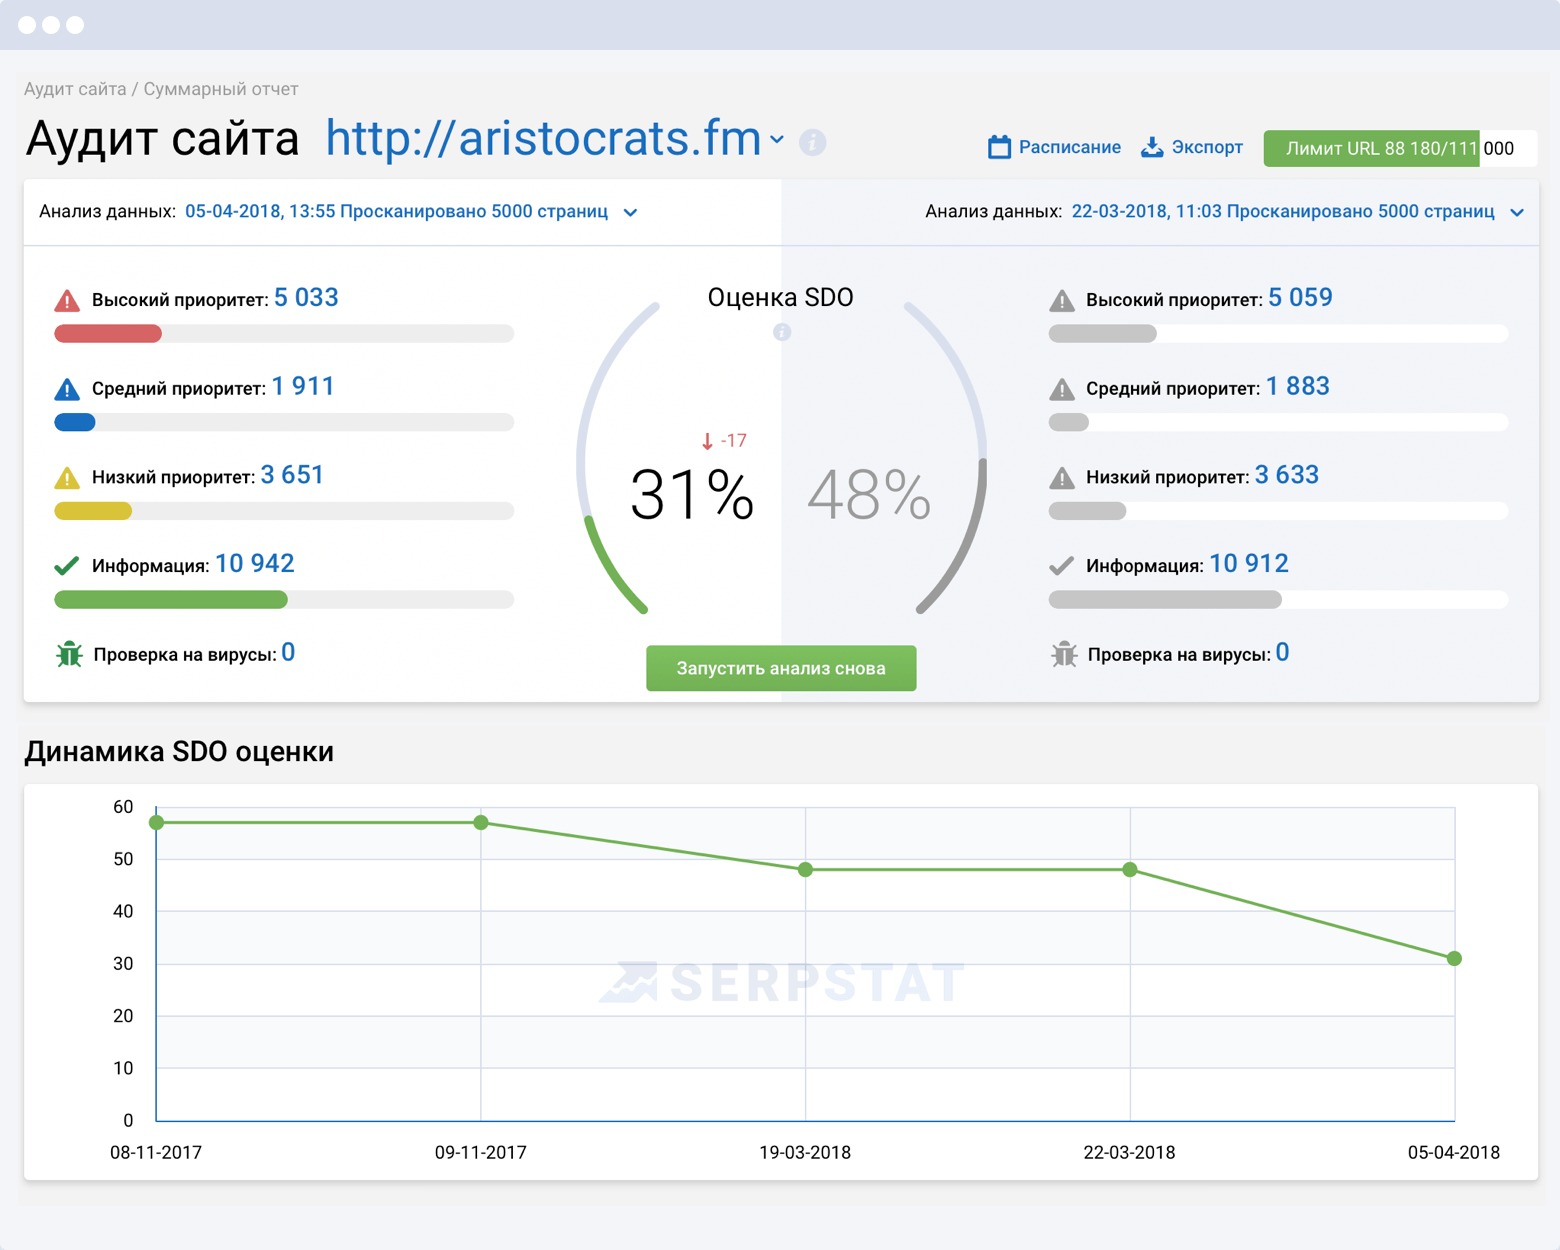Click the comparison medium priority count 1 883

click(x=1298, y=387)
